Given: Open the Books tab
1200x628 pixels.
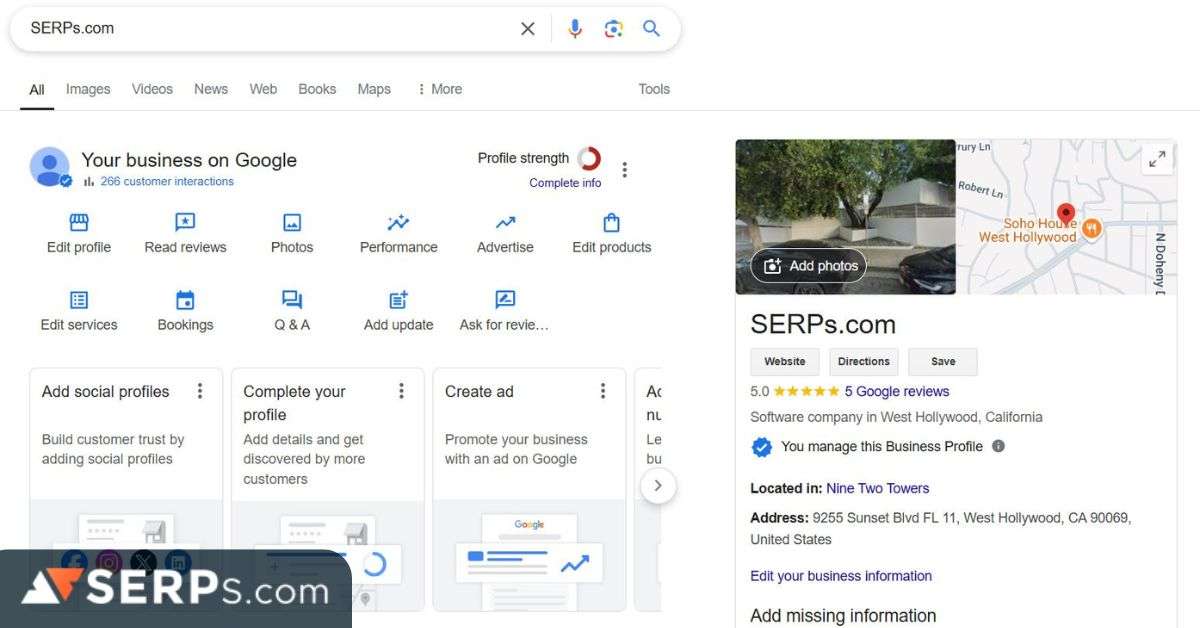Looking at the screenshot, I should [317, 89].
